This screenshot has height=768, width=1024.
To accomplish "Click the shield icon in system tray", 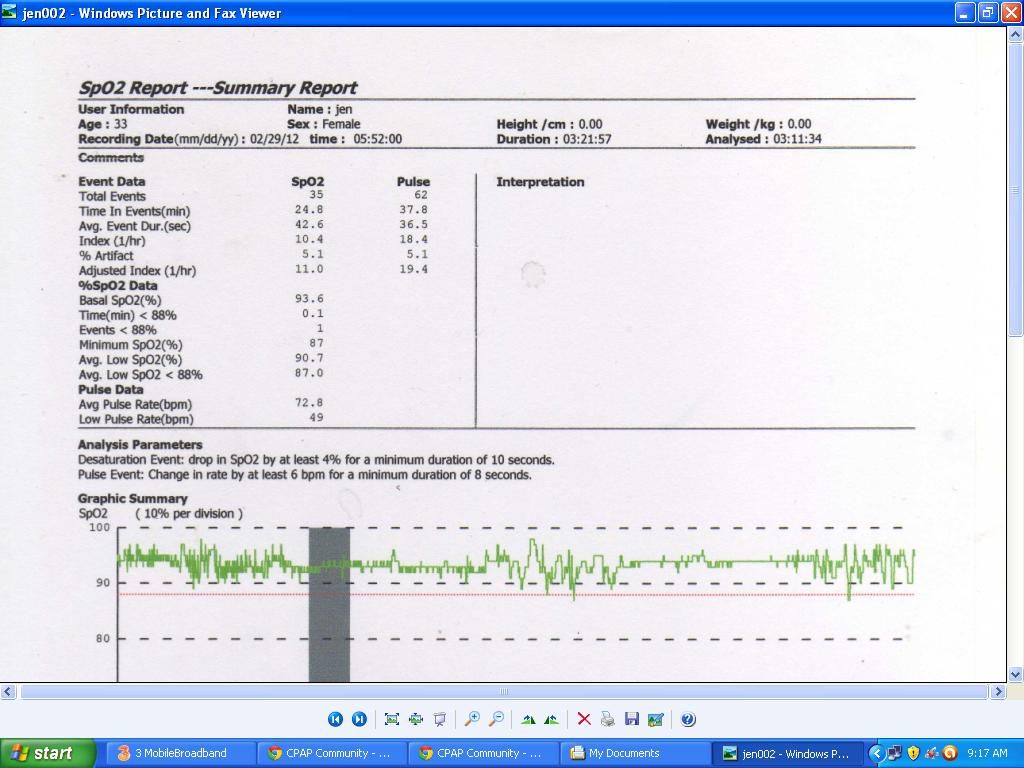I will point(913,753).
